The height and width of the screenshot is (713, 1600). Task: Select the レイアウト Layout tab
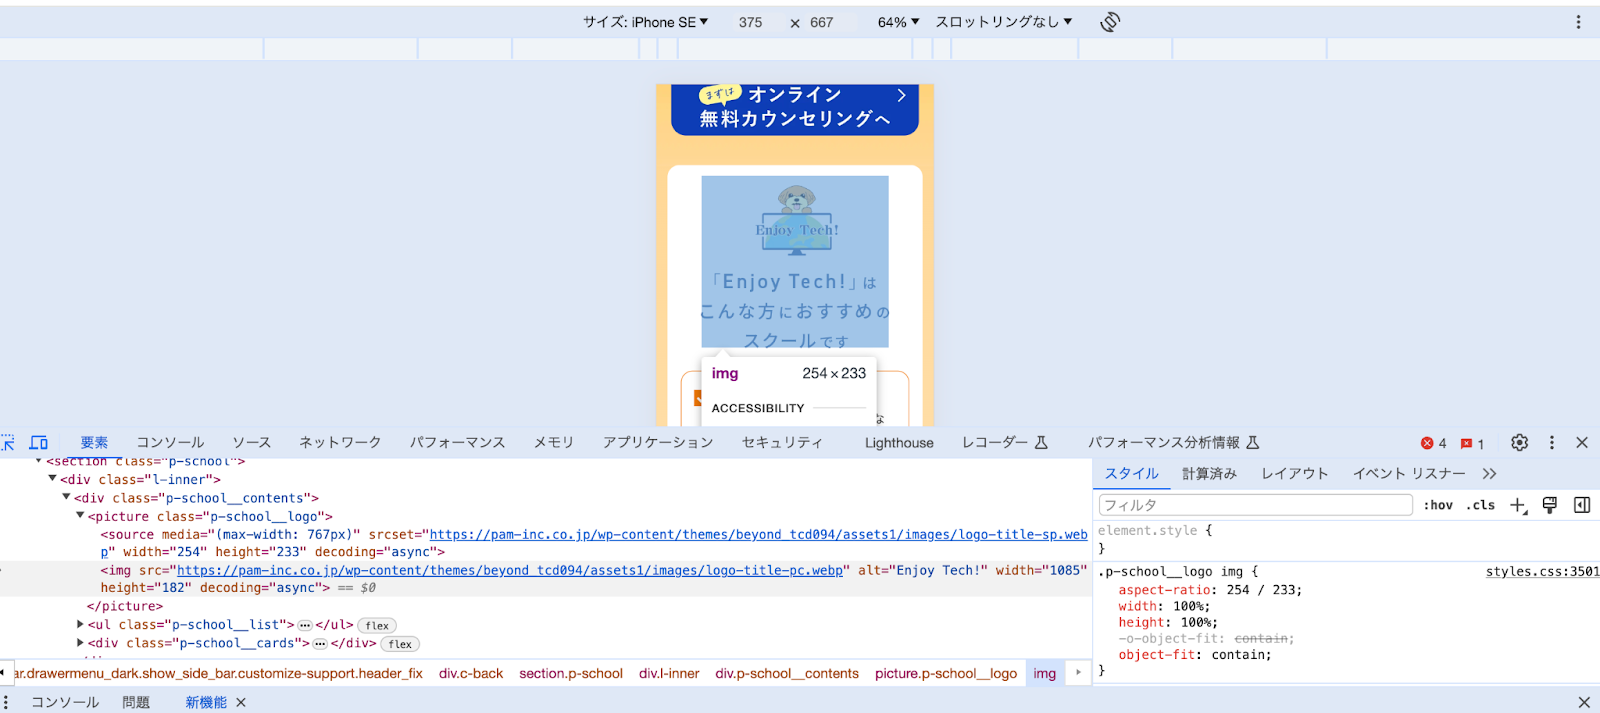pyautogui.click(x=1295, y=474)
